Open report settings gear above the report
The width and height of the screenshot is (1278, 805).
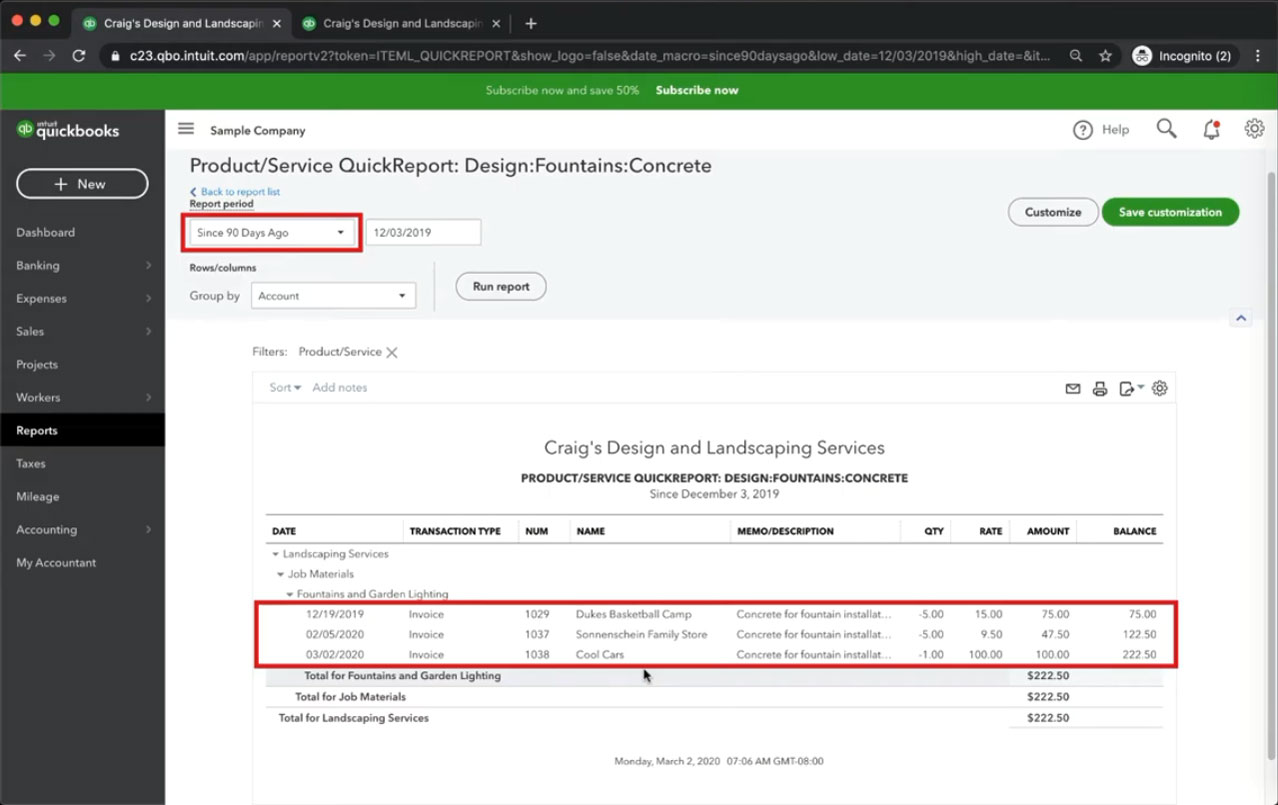click(1159, 388)
